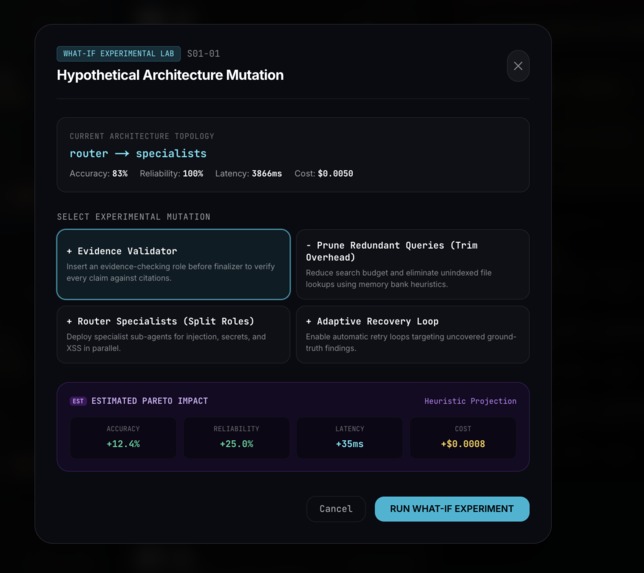Viewport: 644px width, 573px height.
Task: Click the Reliability: 100% stat
Action: point(171,173)
